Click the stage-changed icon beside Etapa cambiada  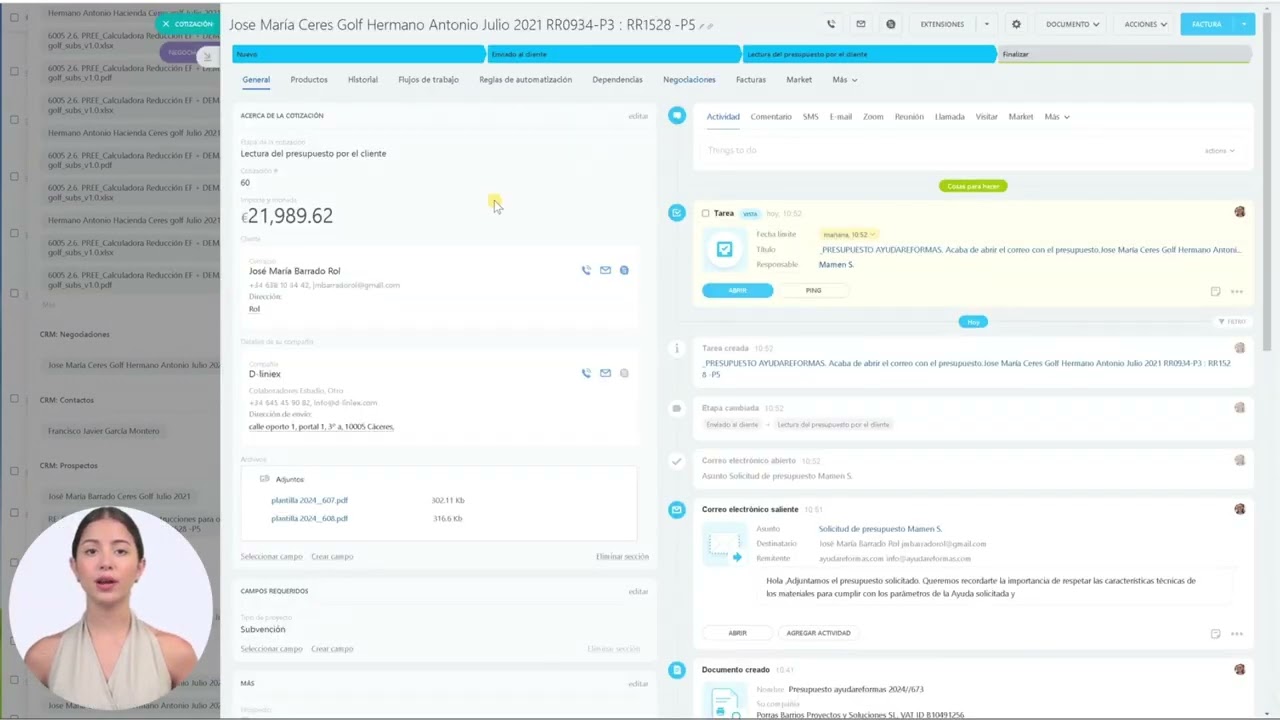(x=677, y=408)
